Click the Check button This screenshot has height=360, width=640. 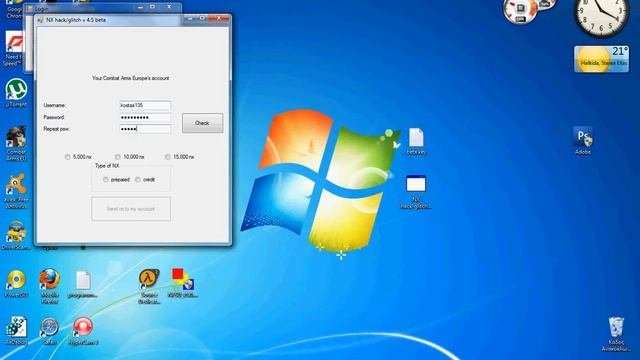coord(202,123)
